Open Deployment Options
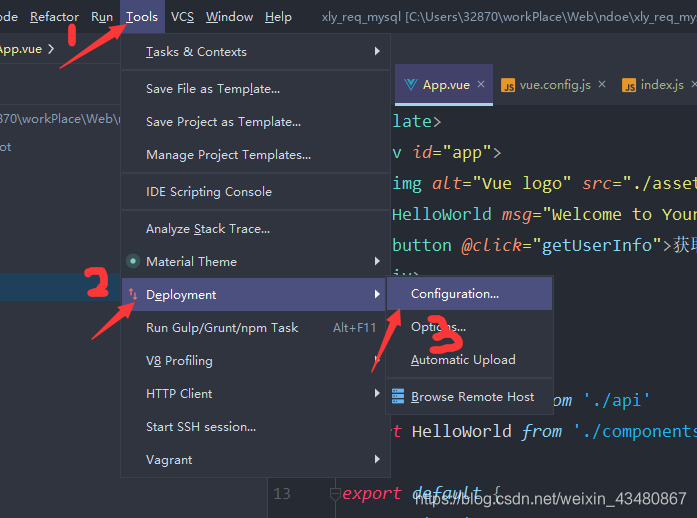The height and width of the screenshot is (518, 697). (469, 327)
